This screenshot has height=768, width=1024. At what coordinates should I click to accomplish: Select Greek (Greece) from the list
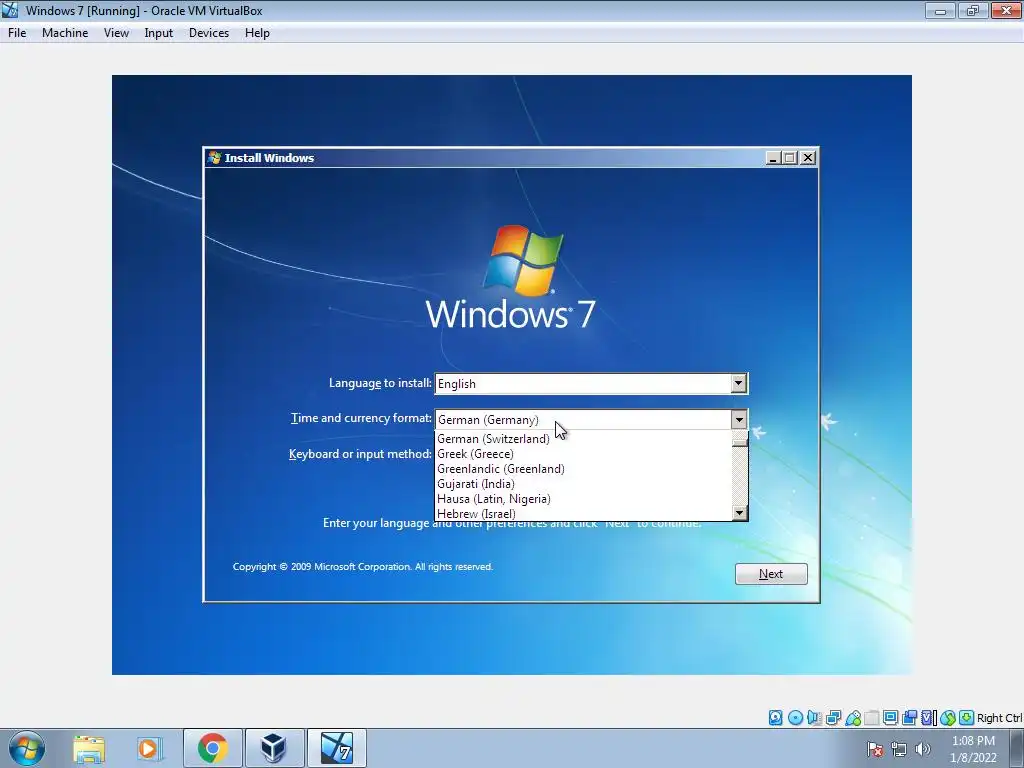(583, 454)
